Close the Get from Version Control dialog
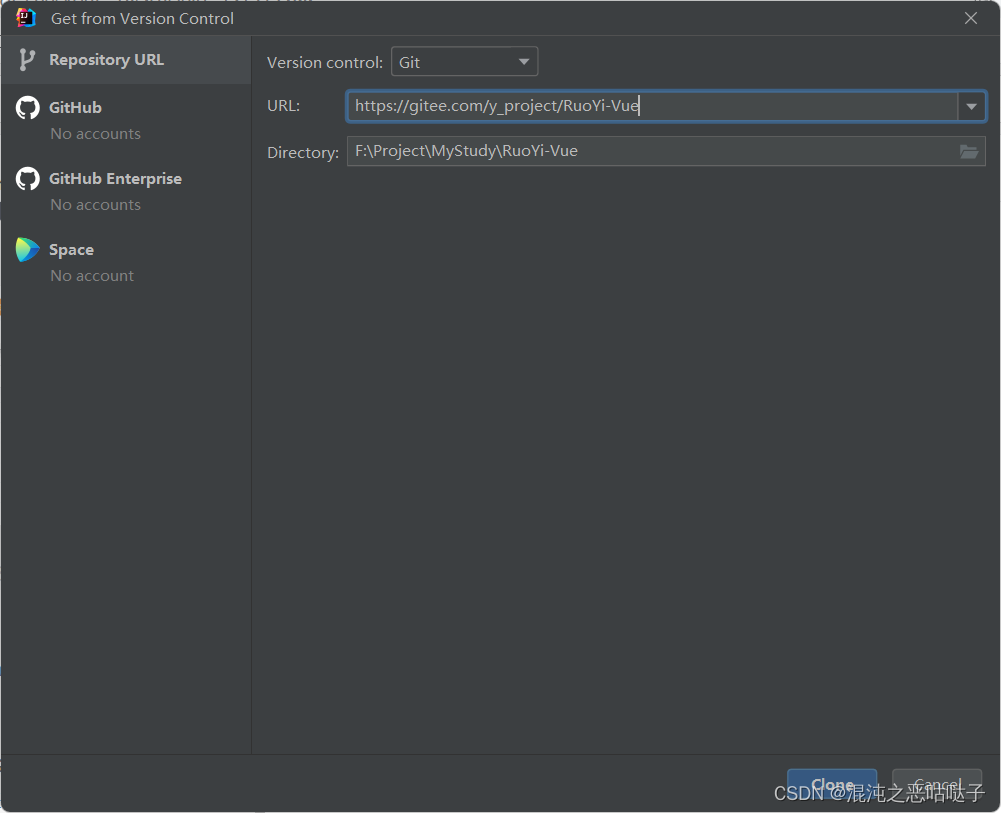1001x813 pixels. (x=970, y=19)
